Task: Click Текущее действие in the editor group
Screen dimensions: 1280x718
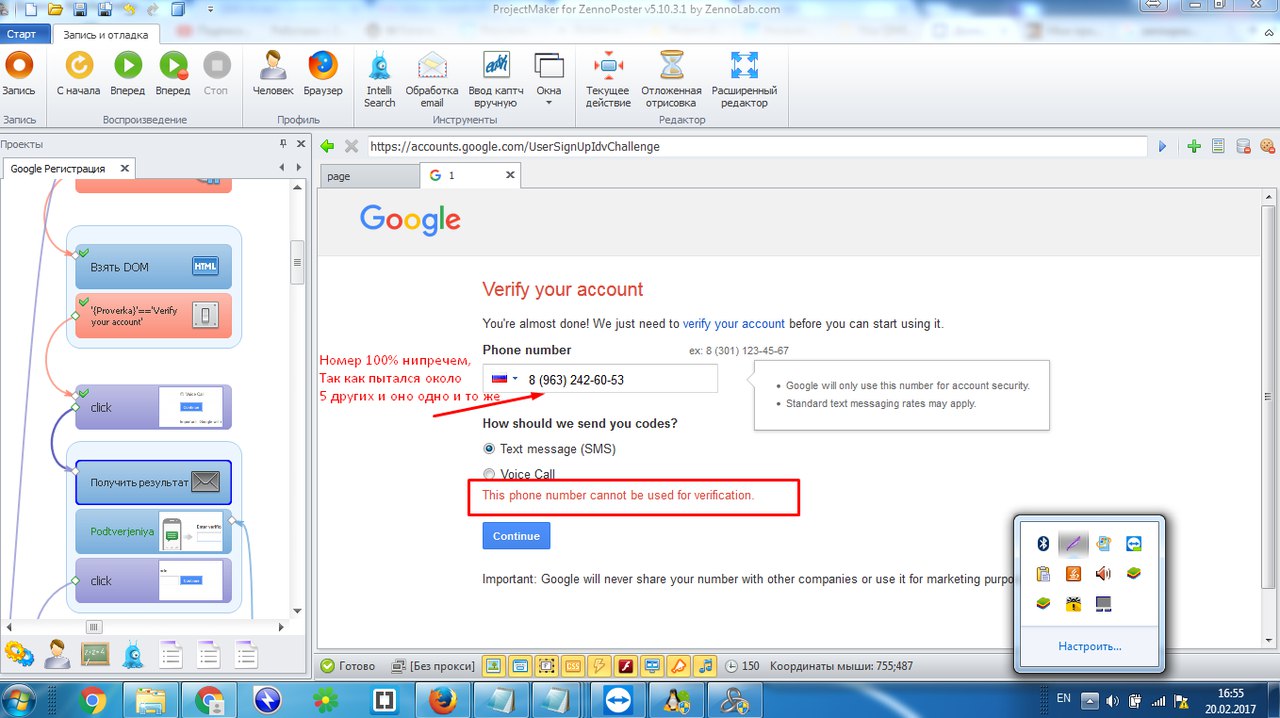Action: click(x=608, y=79)
